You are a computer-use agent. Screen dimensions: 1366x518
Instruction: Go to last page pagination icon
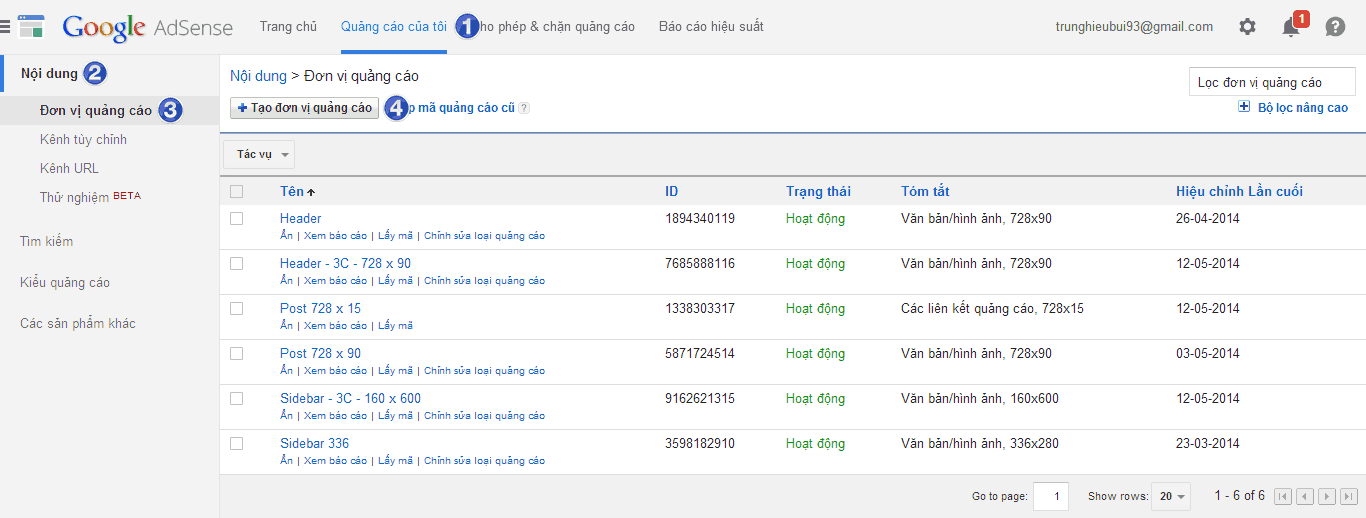pyautogui.click(x=1349, y=496)
